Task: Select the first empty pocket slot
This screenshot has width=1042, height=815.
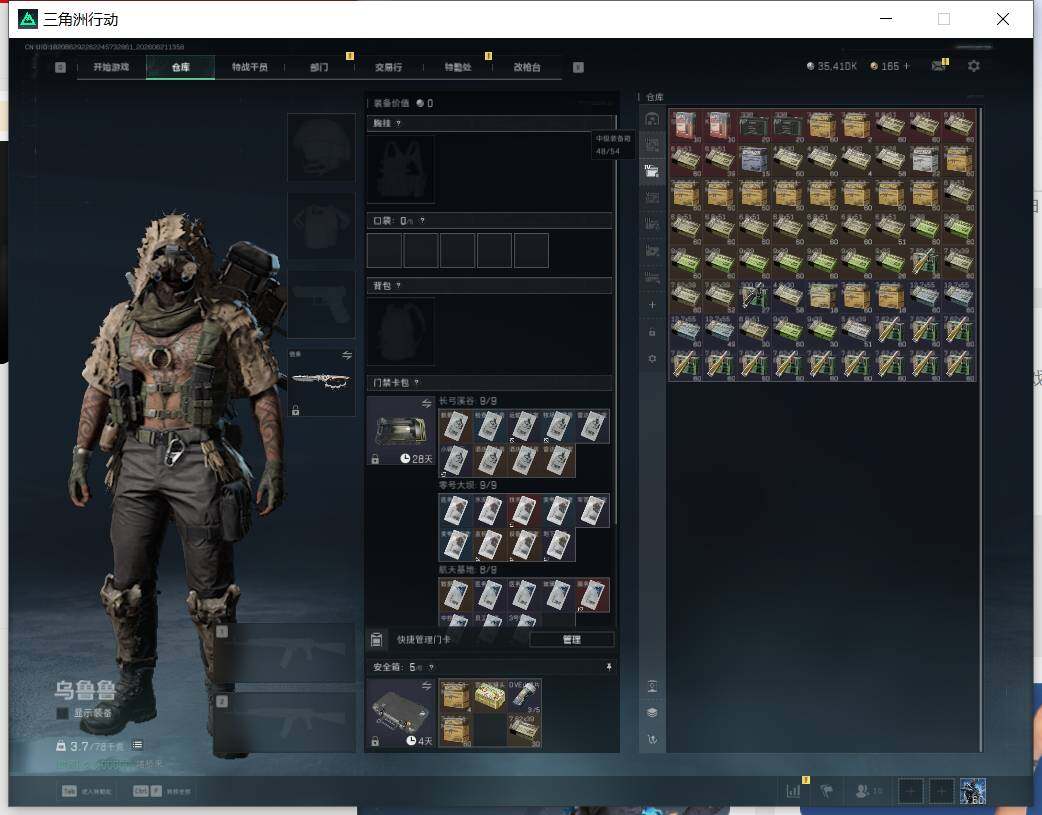Action: point(384,251)
